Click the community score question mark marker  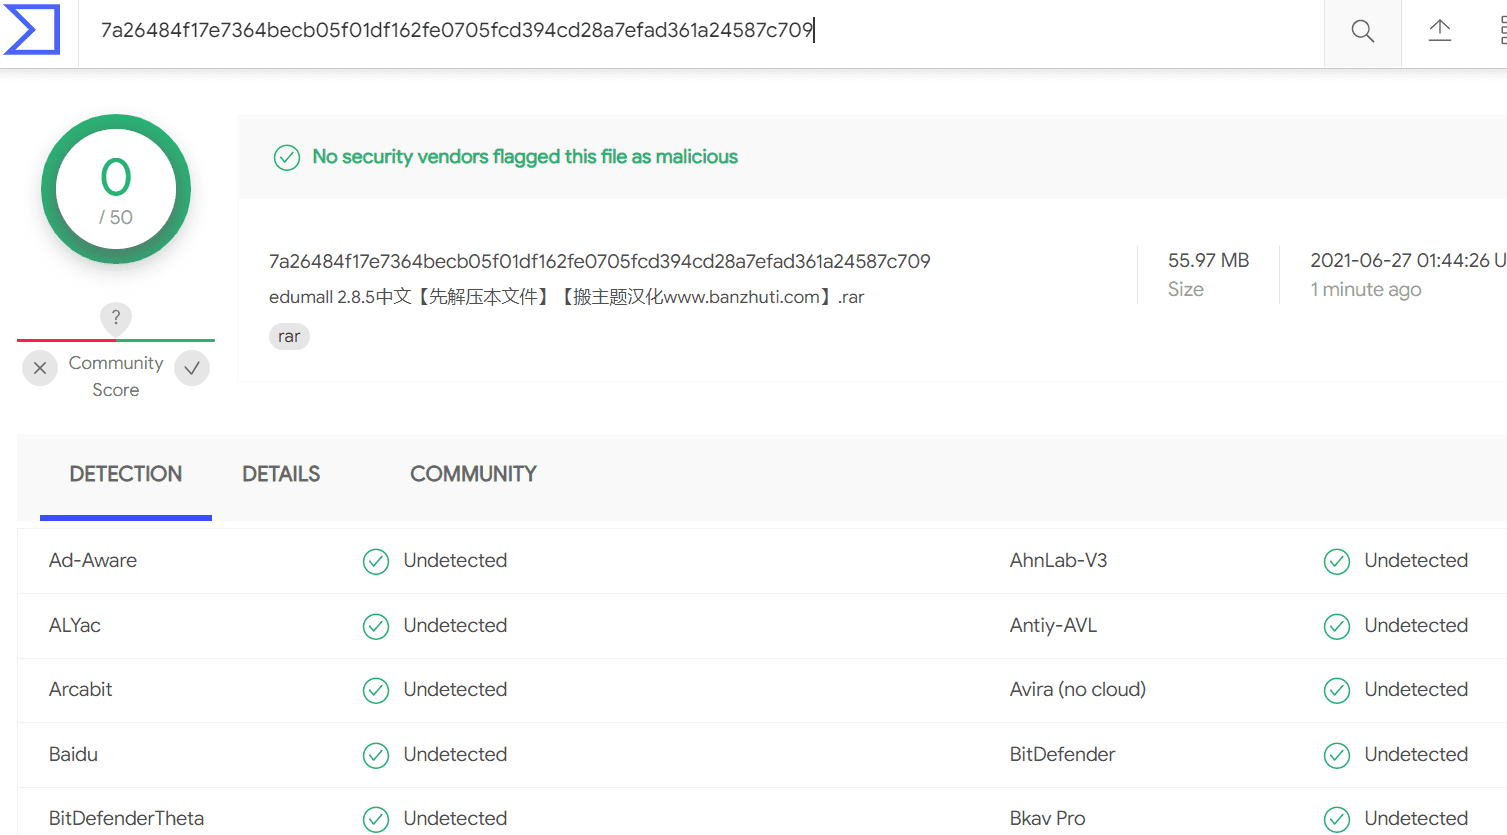coord(116,317)
